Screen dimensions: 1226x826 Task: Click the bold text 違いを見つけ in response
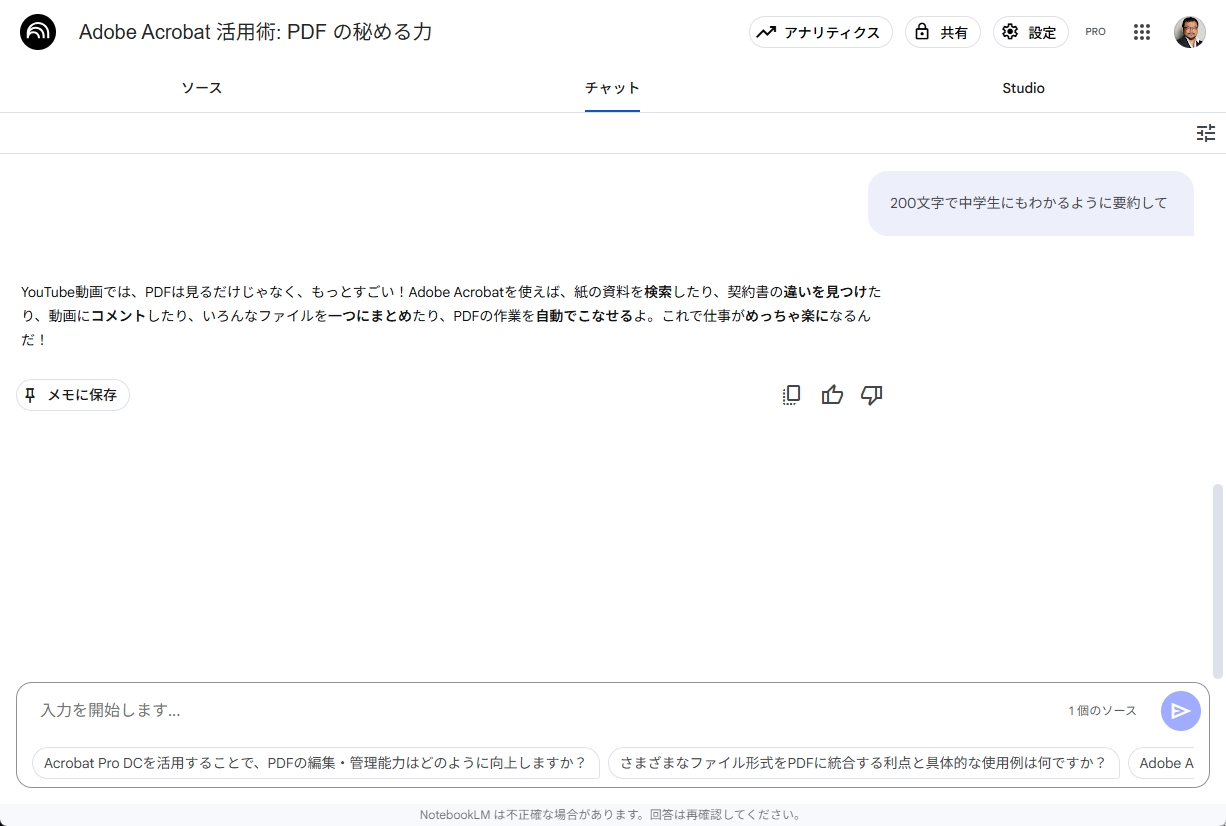(x=826, y=292)
